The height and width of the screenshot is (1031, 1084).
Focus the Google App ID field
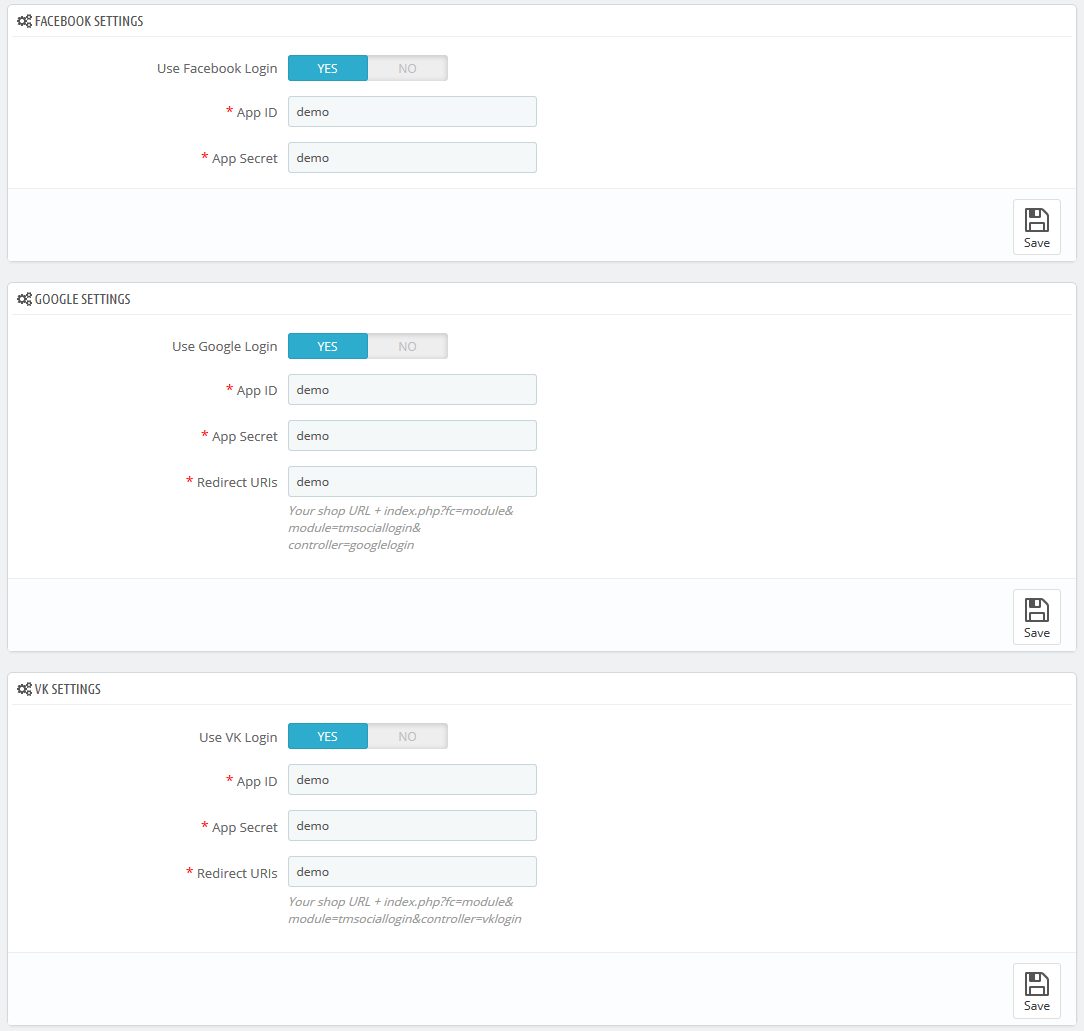point(412,390)
